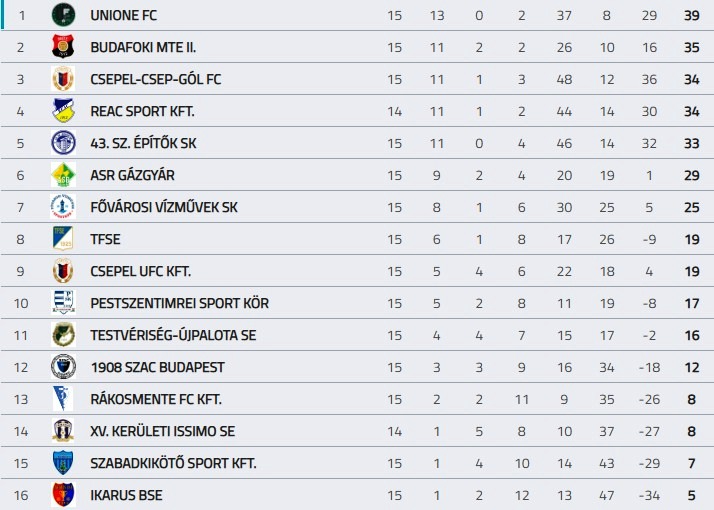Screen dimensions: 714x510
Task: Open the TFSE club crest icon
Action: (63, 239)
